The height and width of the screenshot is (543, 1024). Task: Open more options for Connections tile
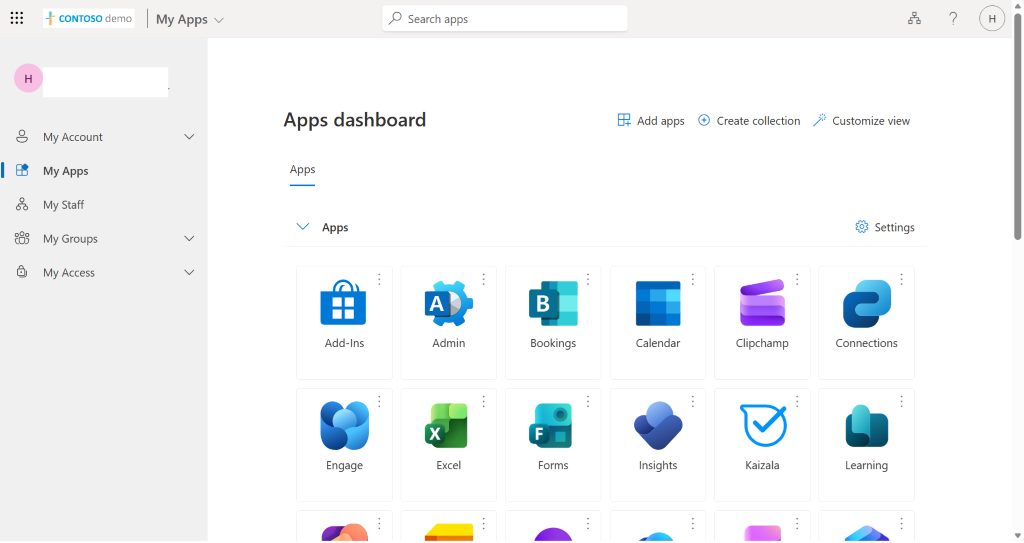click(901, 279)
